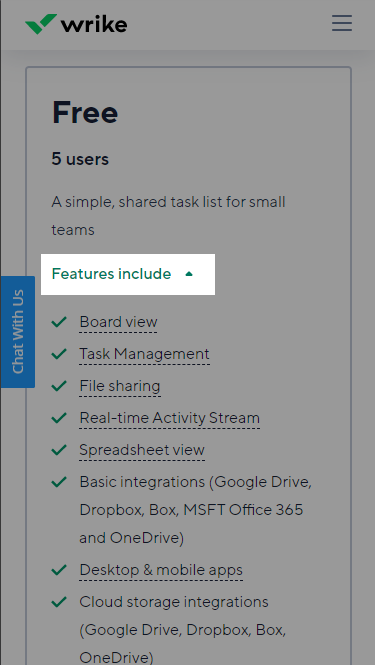Click the Wrike logo
375x665 pixels.
(x=76, y=24)
